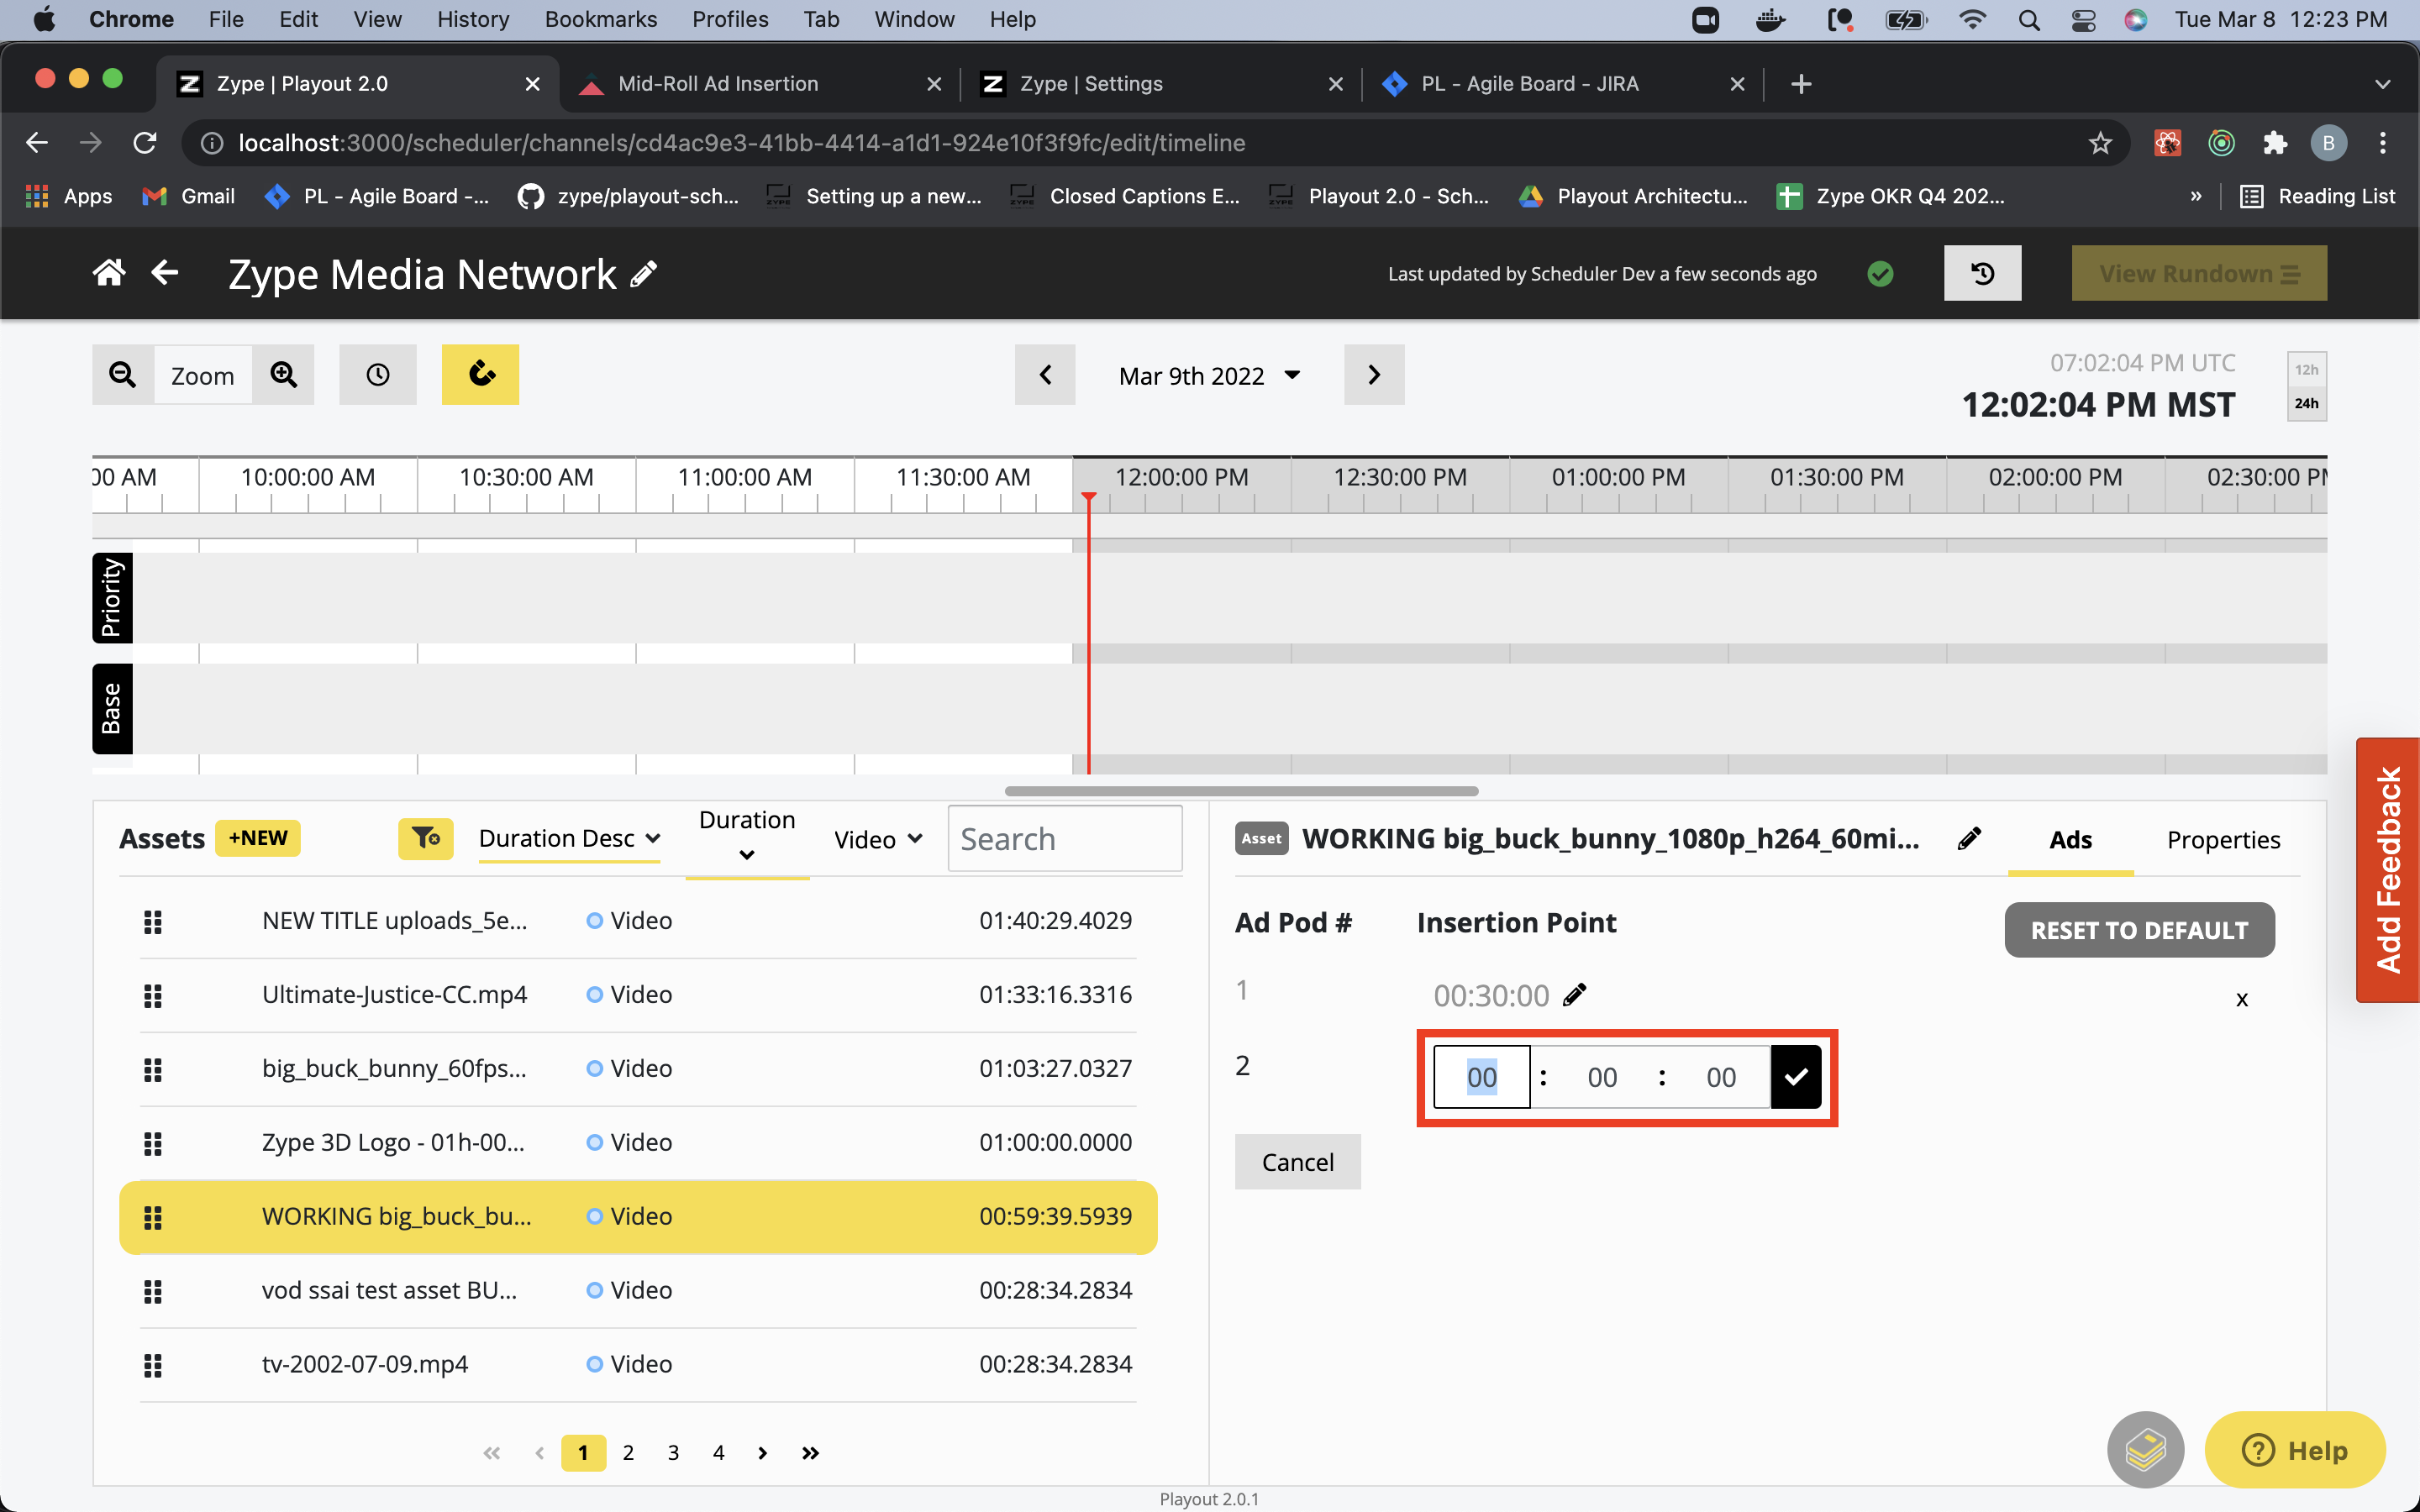Reload the browser page
Viewport: 2420px width, 1512px height.
coord(145,143)
